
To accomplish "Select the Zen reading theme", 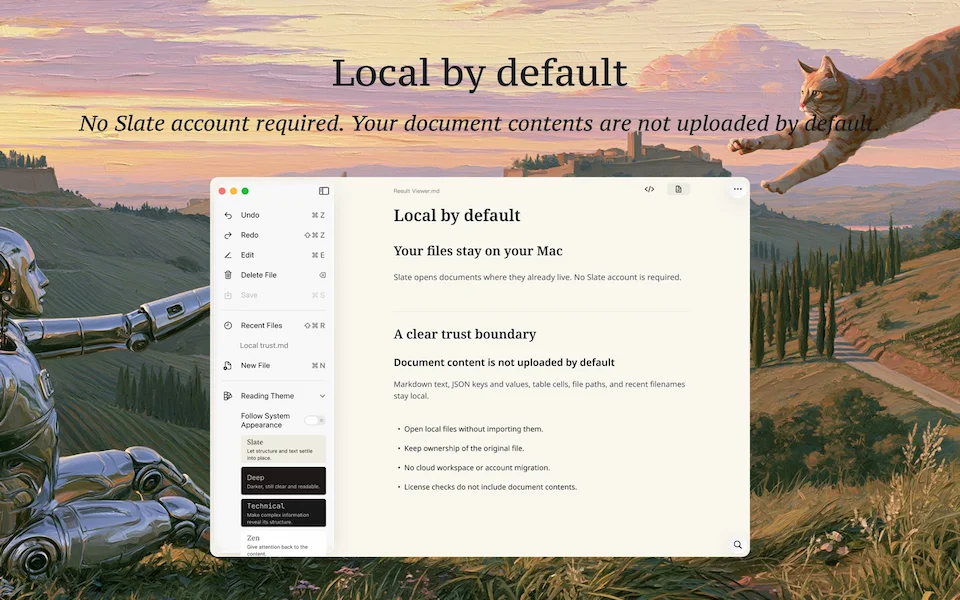I will [283, 544].
